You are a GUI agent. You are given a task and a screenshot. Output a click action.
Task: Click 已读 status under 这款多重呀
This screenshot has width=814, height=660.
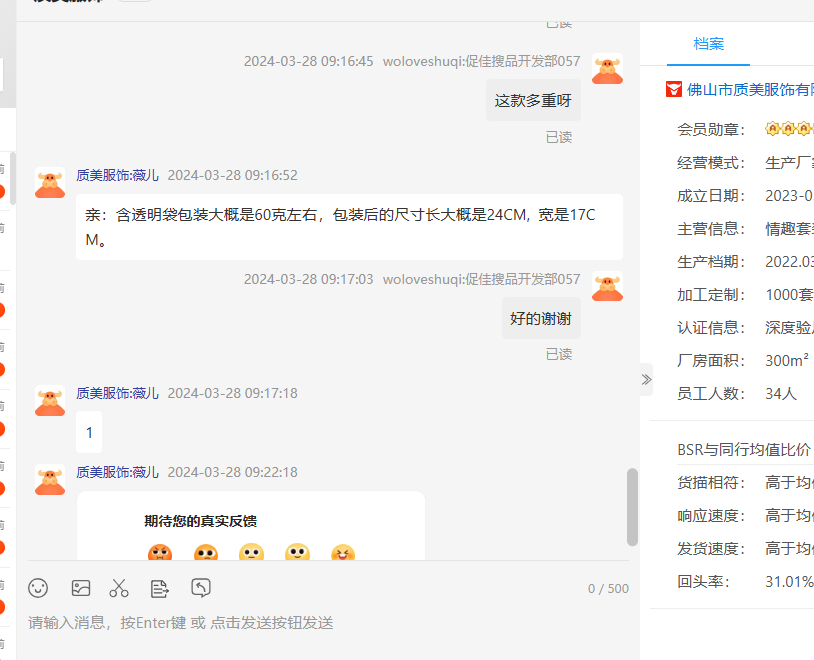pos(559,138)
